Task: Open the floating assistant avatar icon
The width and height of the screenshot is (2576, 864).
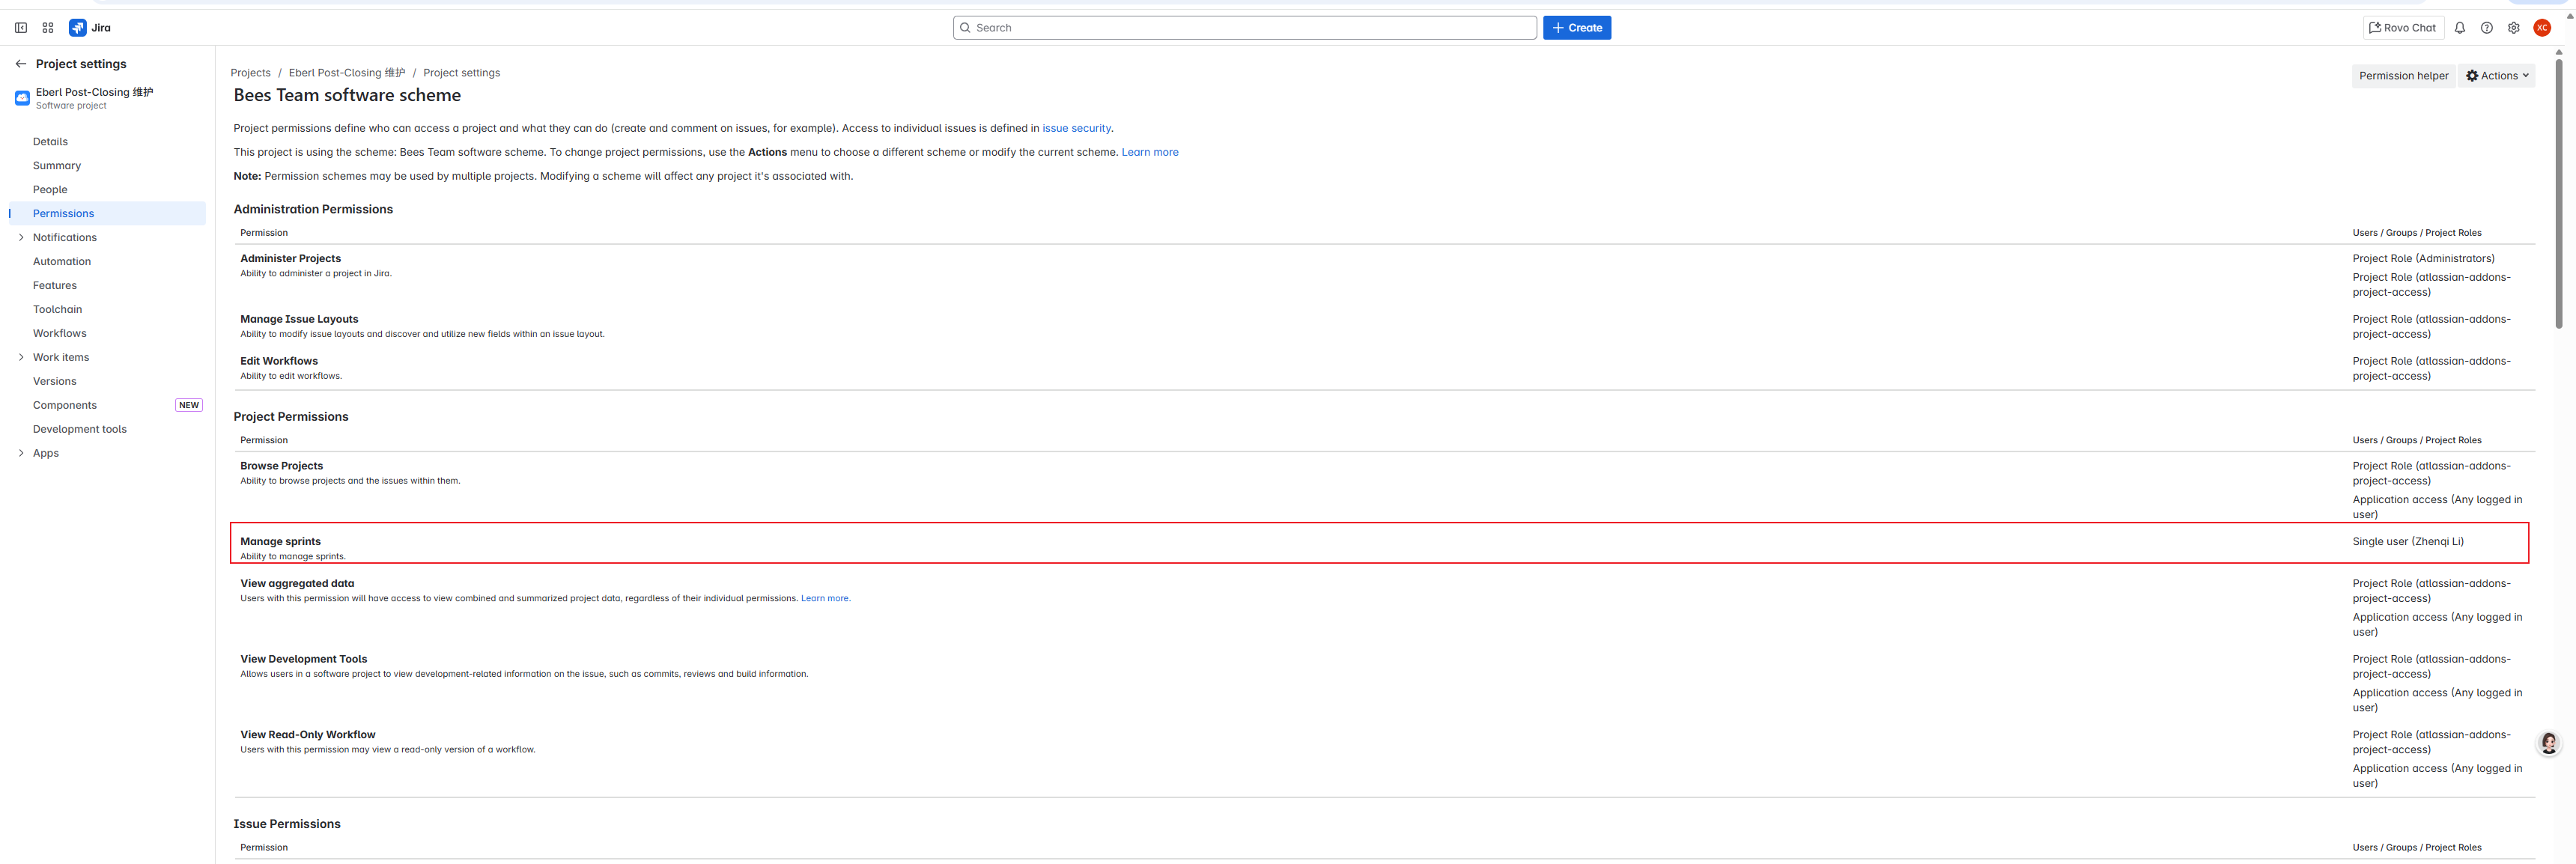Action: pyautogui.click(x=2549, y=743)
